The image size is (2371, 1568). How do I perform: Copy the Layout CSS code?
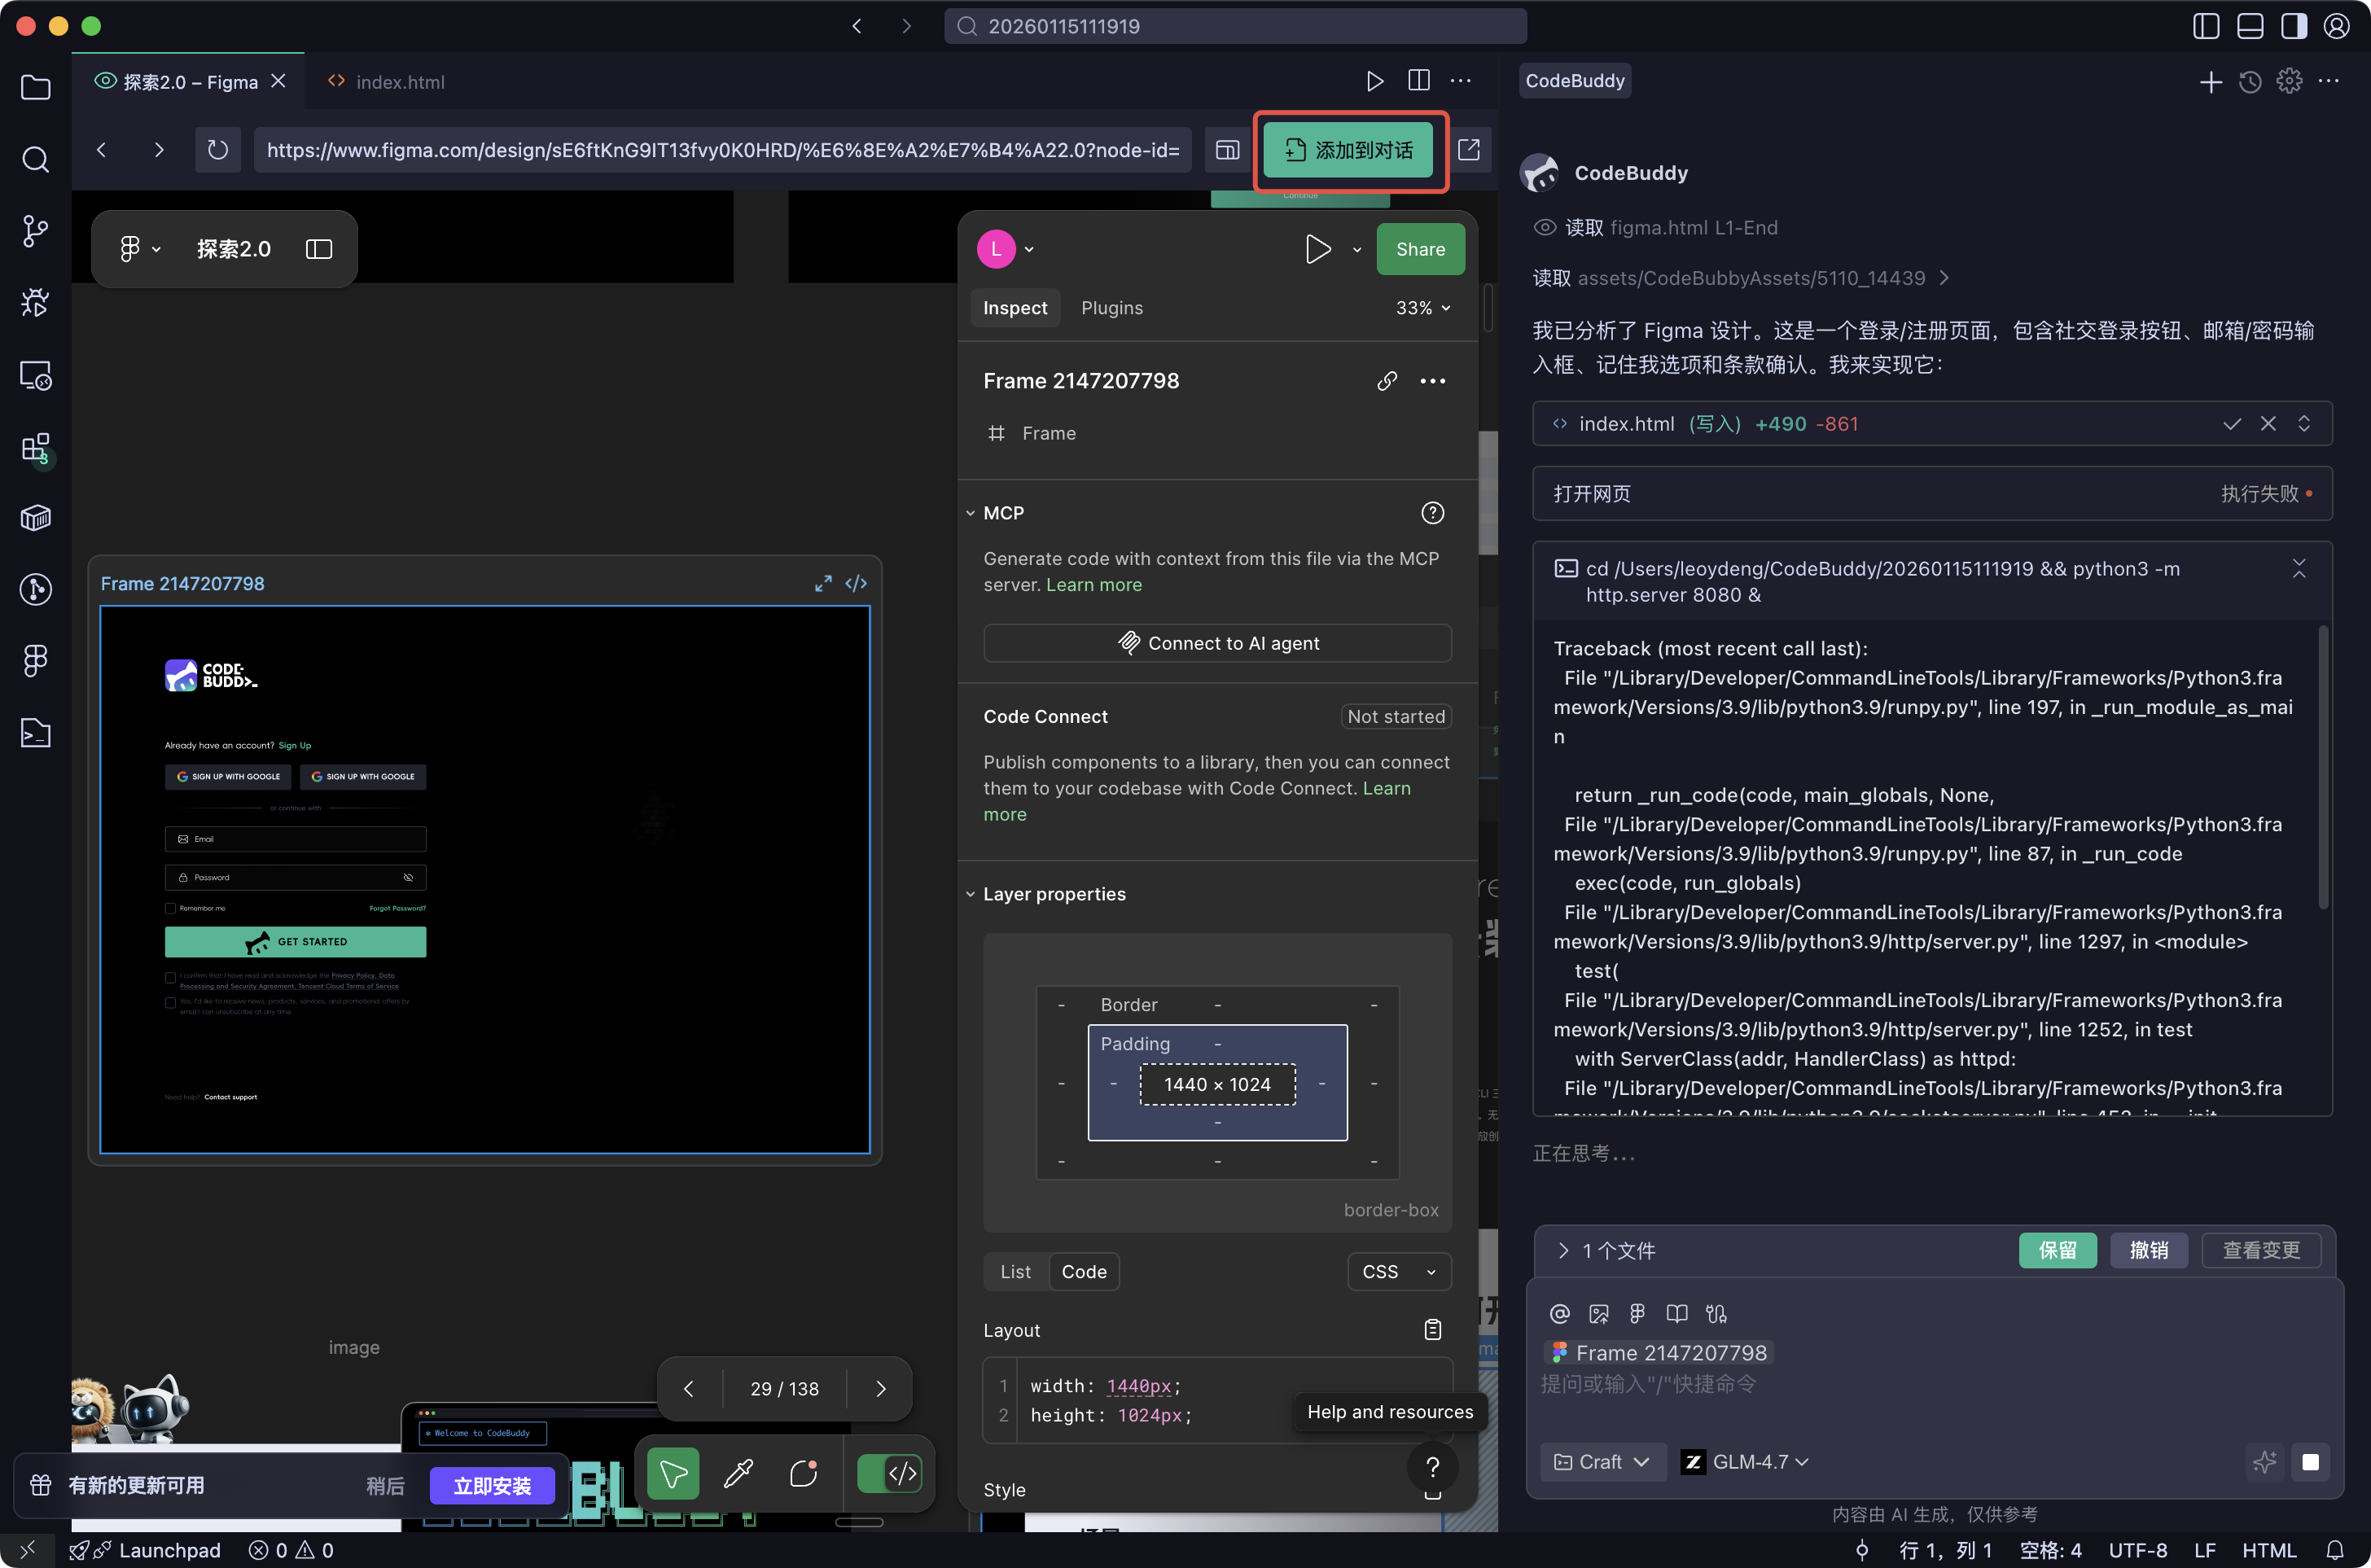1432,1330
